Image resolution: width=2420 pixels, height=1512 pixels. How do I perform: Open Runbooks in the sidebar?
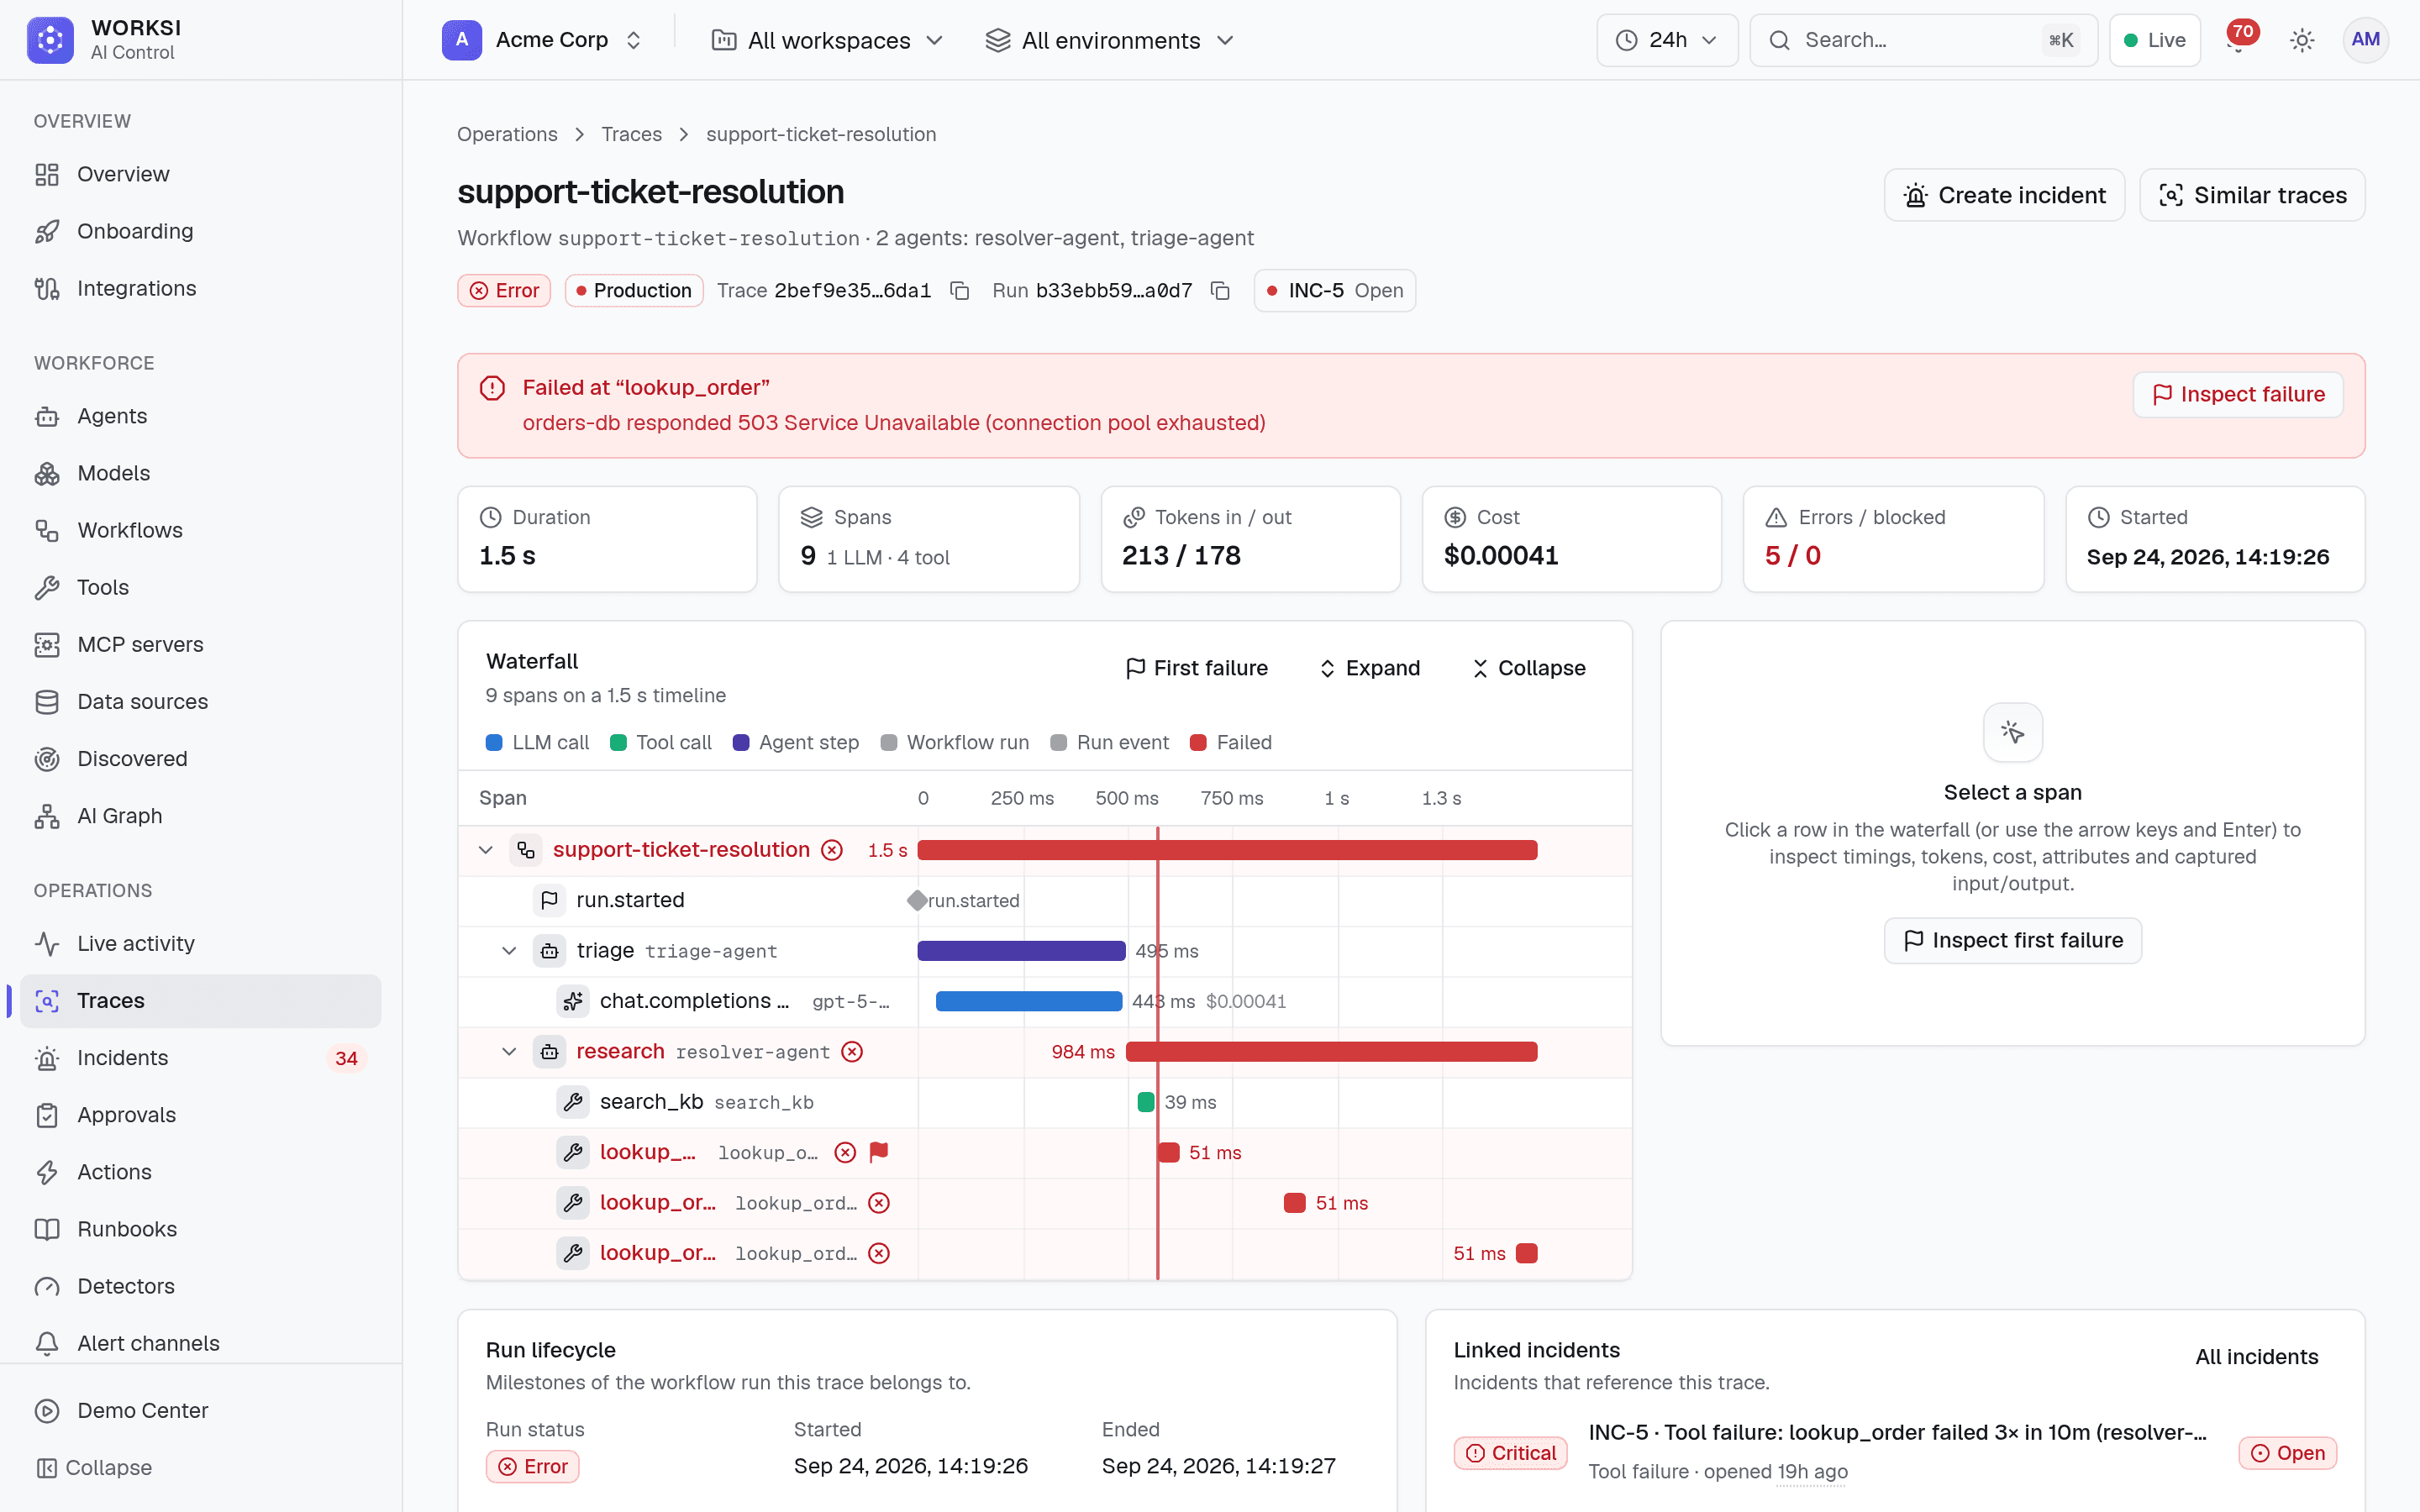[x=200, y=1229]
